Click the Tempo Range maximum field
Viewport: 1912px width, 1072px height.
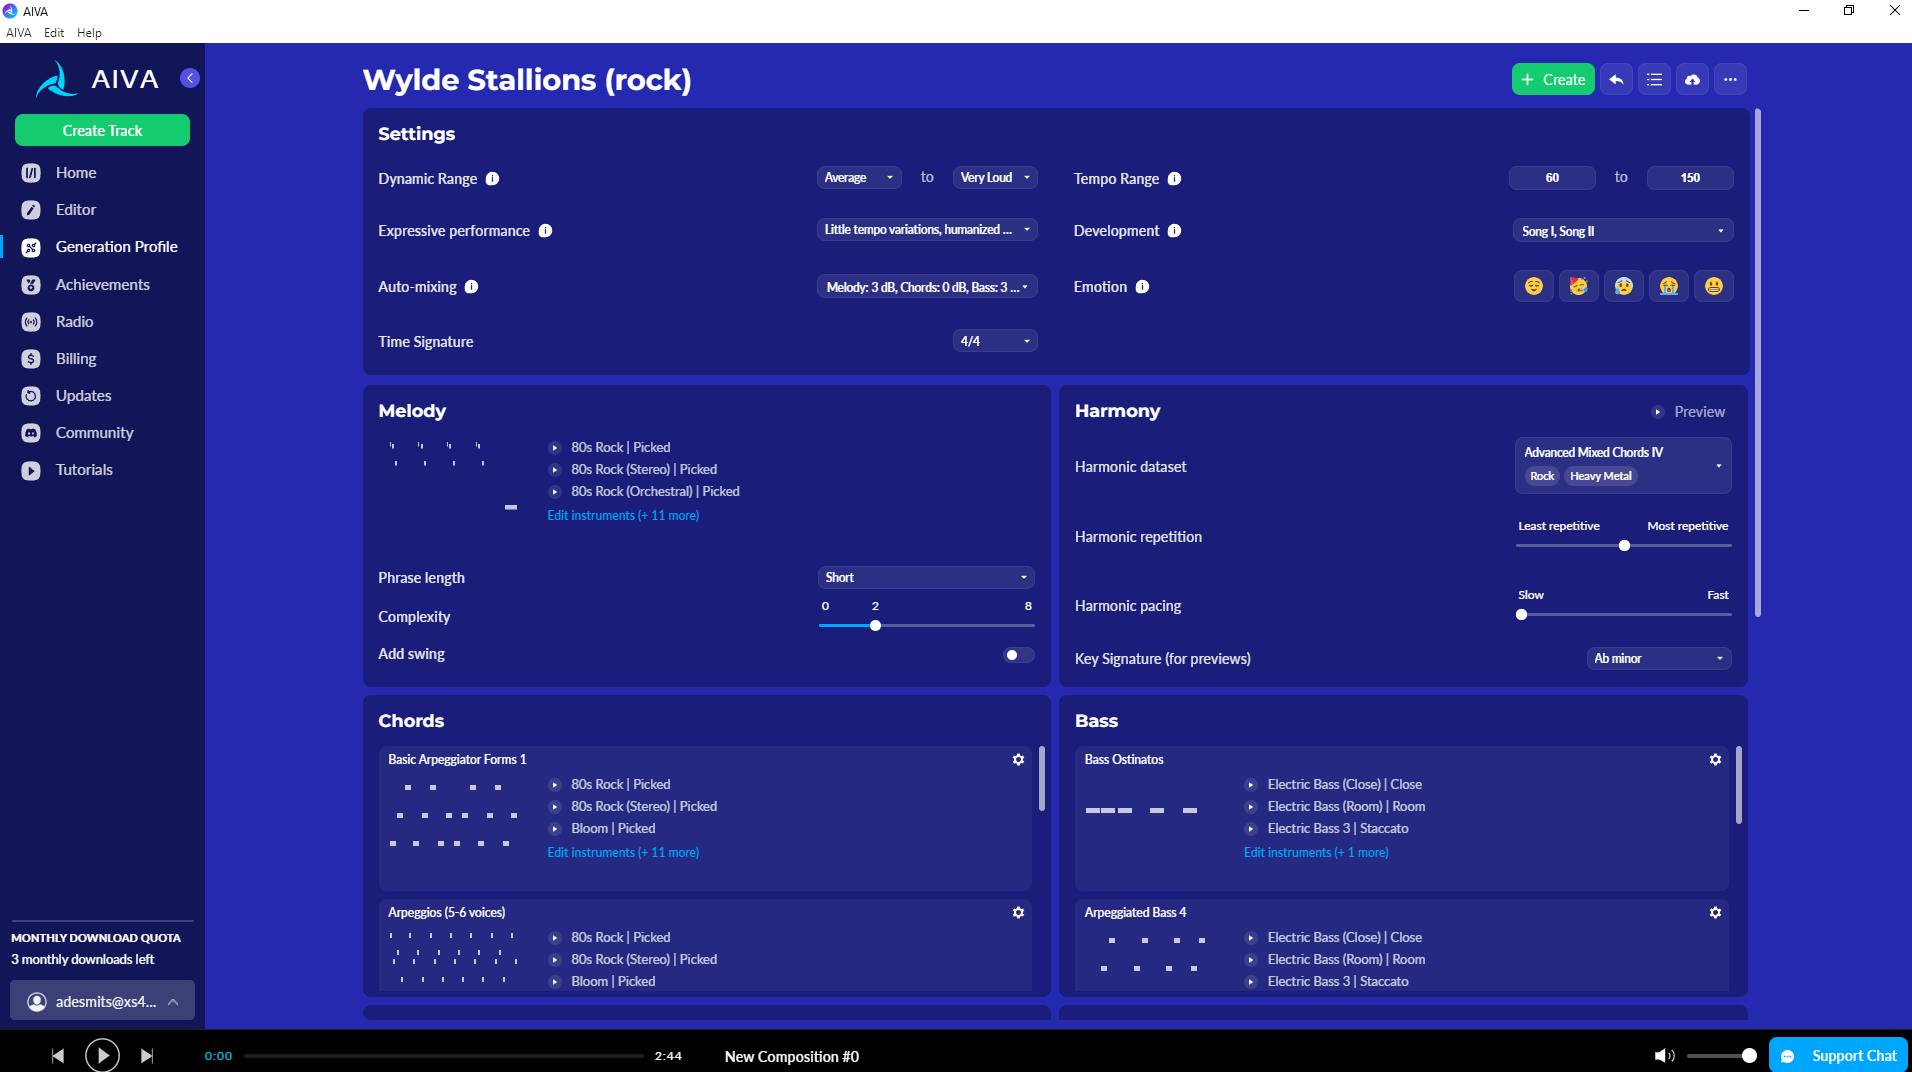click(x=1690, y=178)
